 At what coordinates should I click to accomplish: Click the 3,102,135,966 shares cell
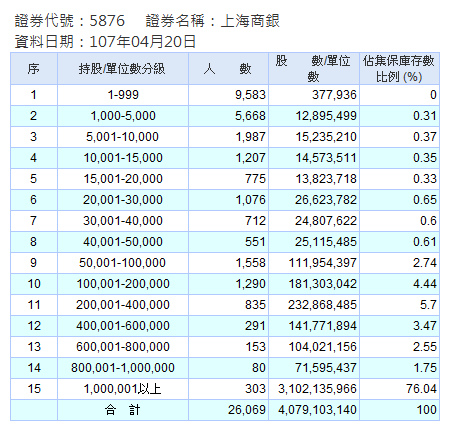[x=314, y=389]
